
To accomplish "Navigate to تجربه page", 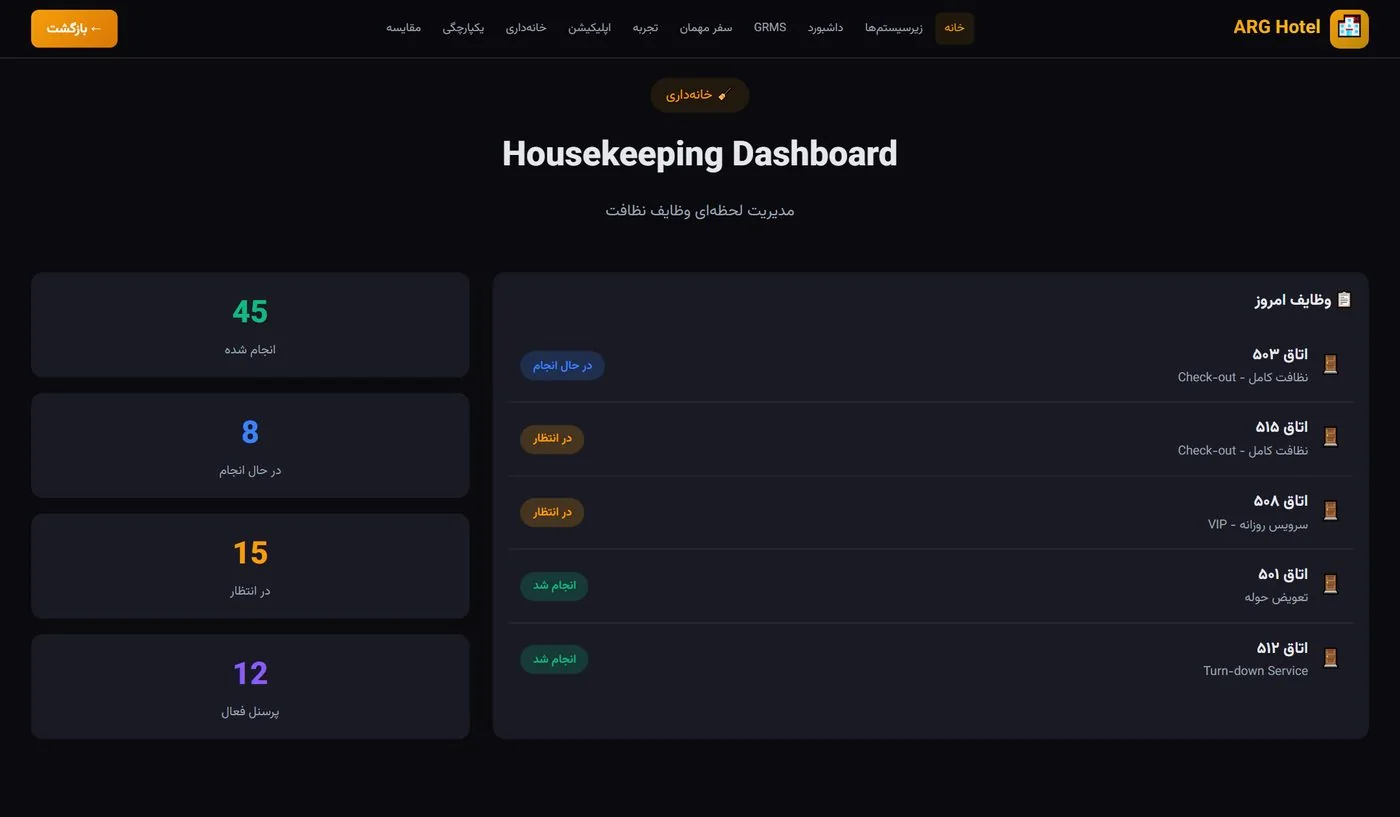I will [645, 28].
